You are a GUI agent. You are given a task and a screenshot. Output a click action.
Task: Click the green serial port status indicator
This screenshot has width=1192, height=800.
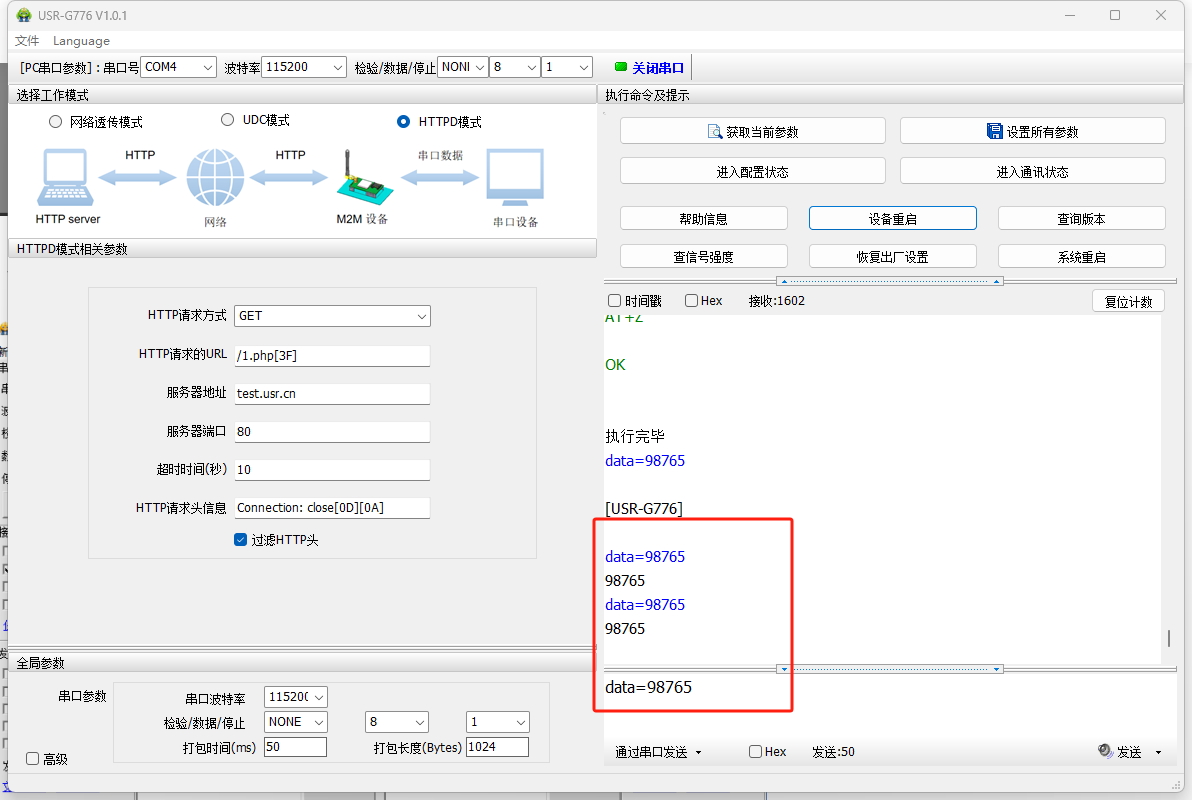tap(620, 67)
